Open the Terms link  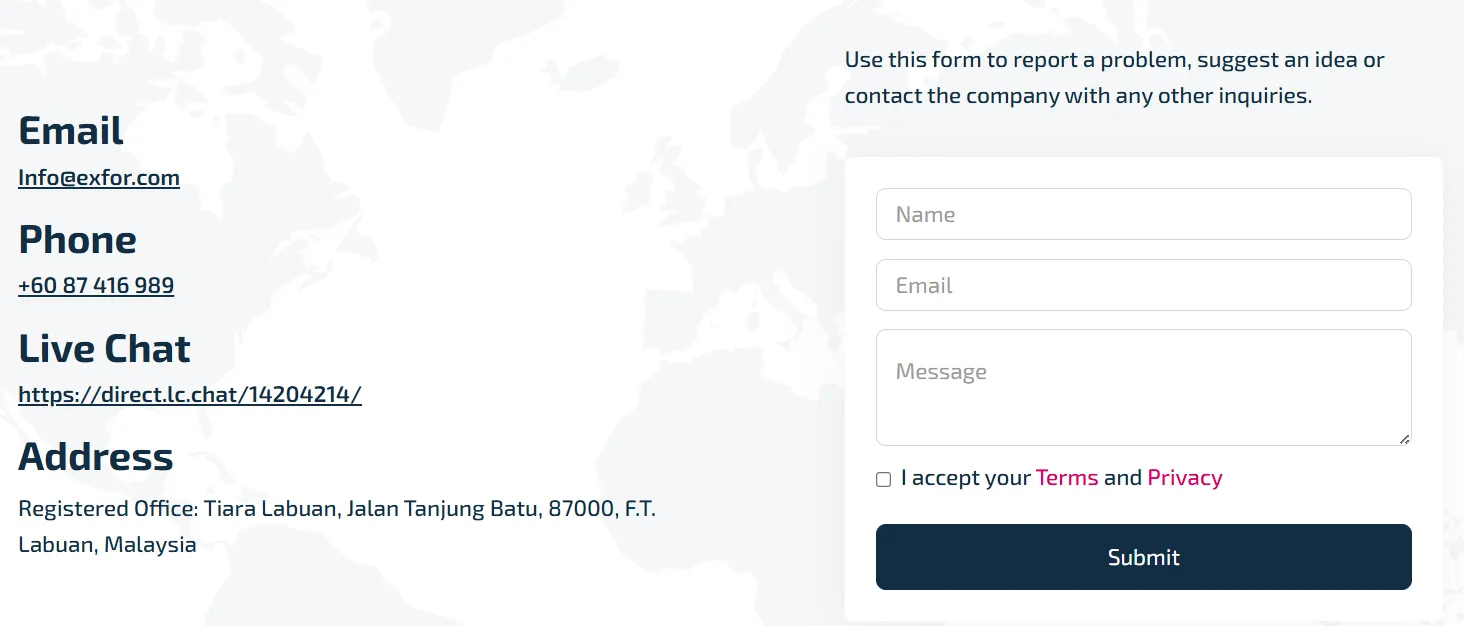tap(1067, 478)
